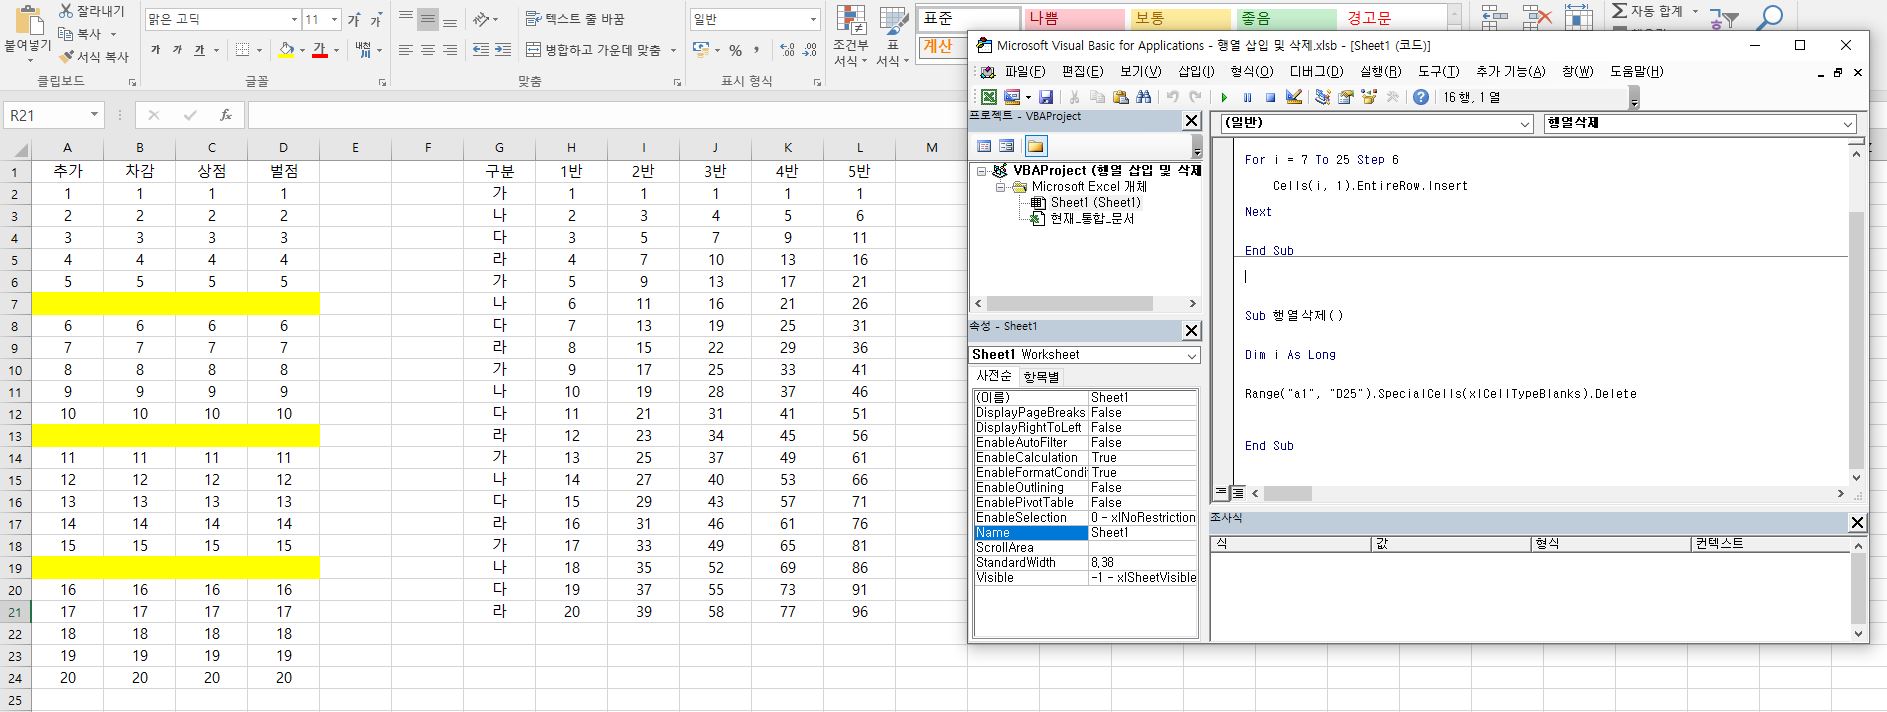Apply the red font color button
Viewport: 1887px width, 712px height.
[320, 50]
